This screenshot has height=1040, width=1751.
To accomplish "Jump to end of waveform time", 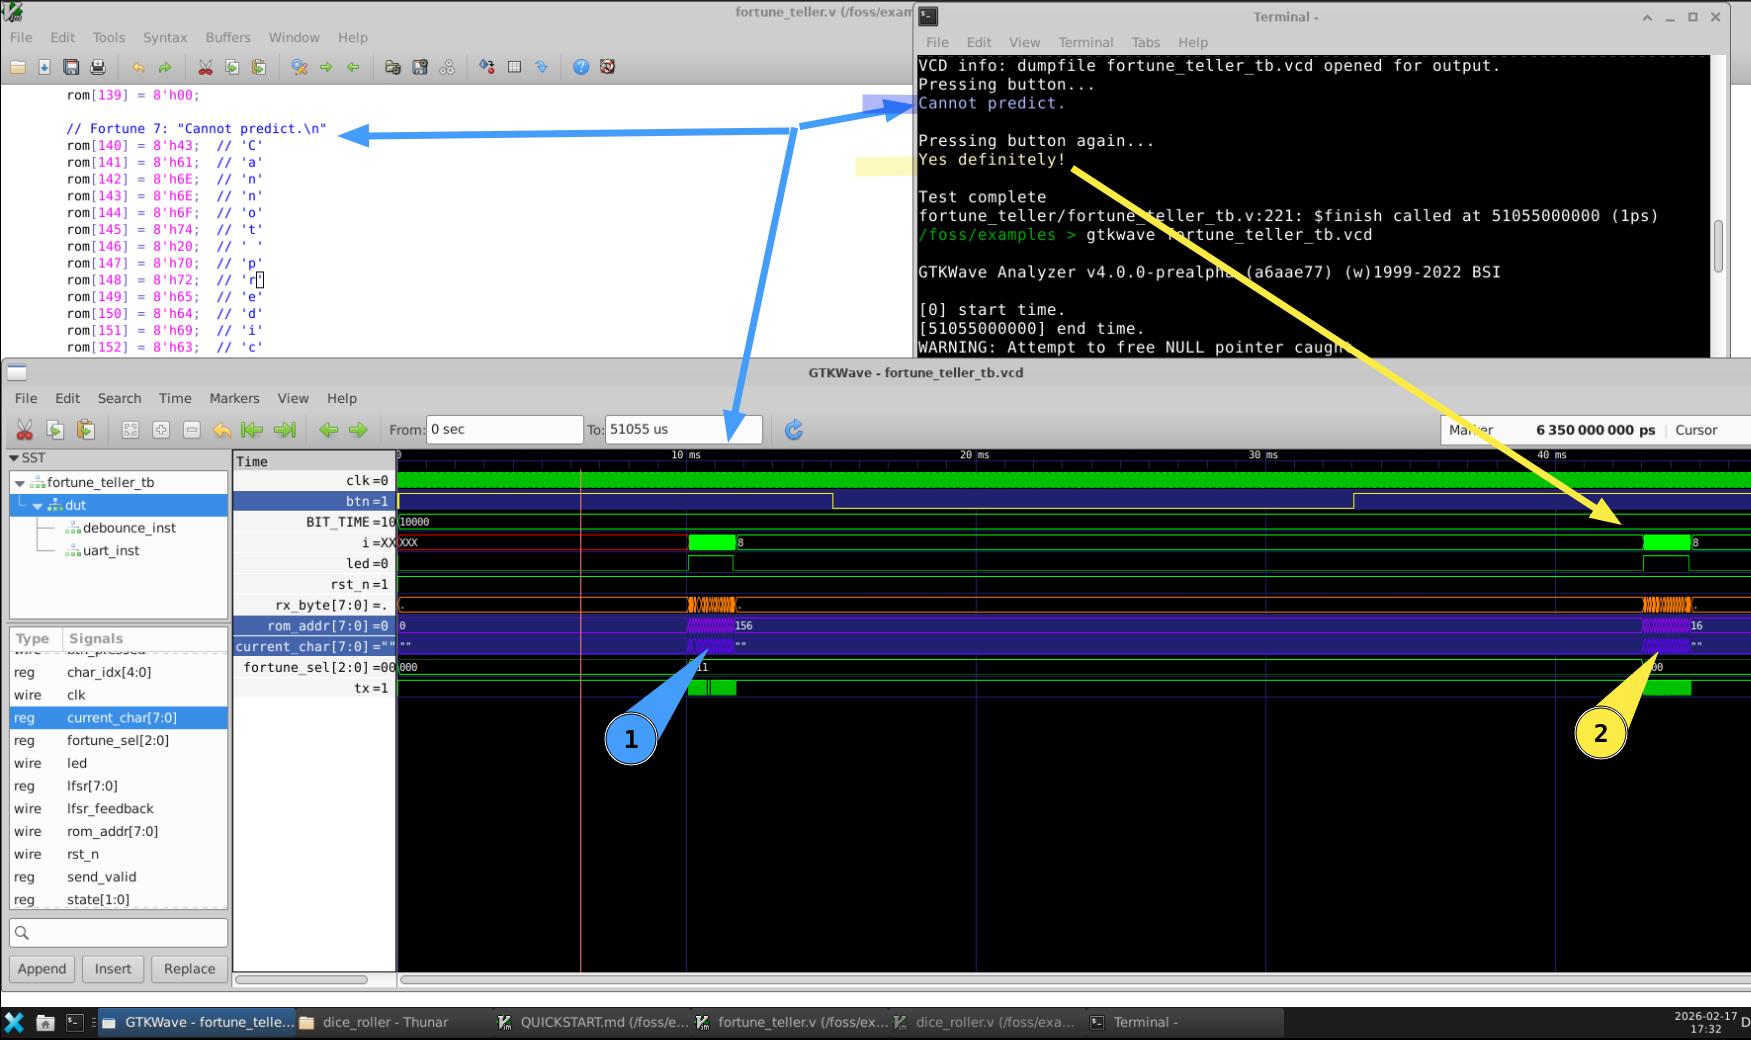I will (285, 430).
